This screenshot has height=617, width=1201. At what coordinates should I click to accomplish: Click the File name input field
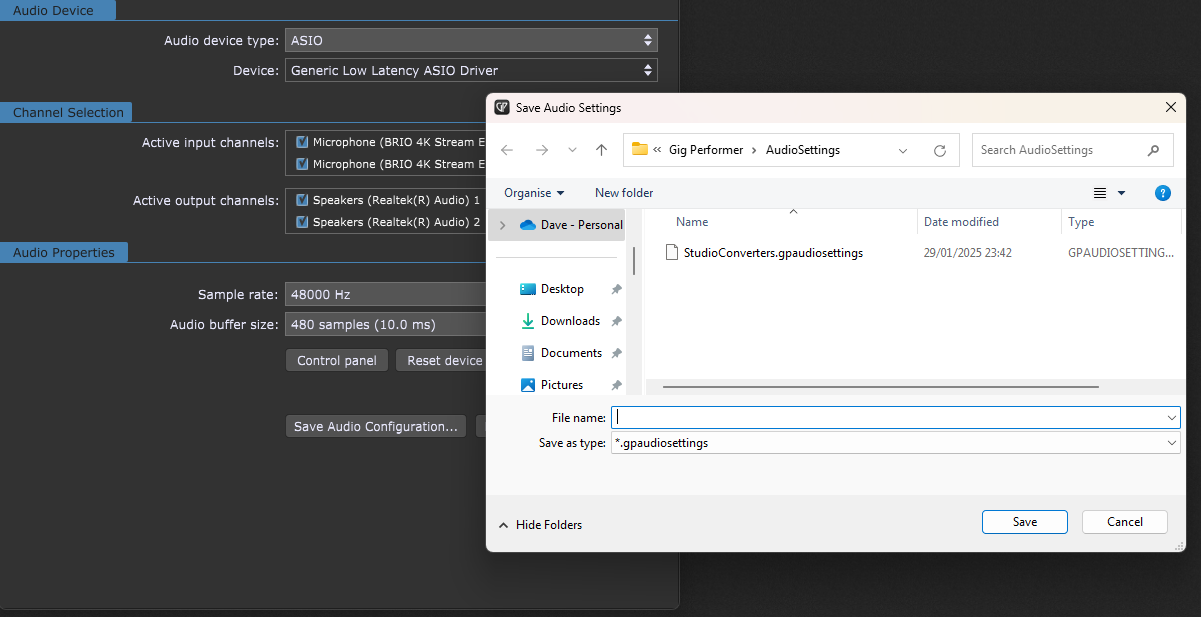(x=887, y=417)
